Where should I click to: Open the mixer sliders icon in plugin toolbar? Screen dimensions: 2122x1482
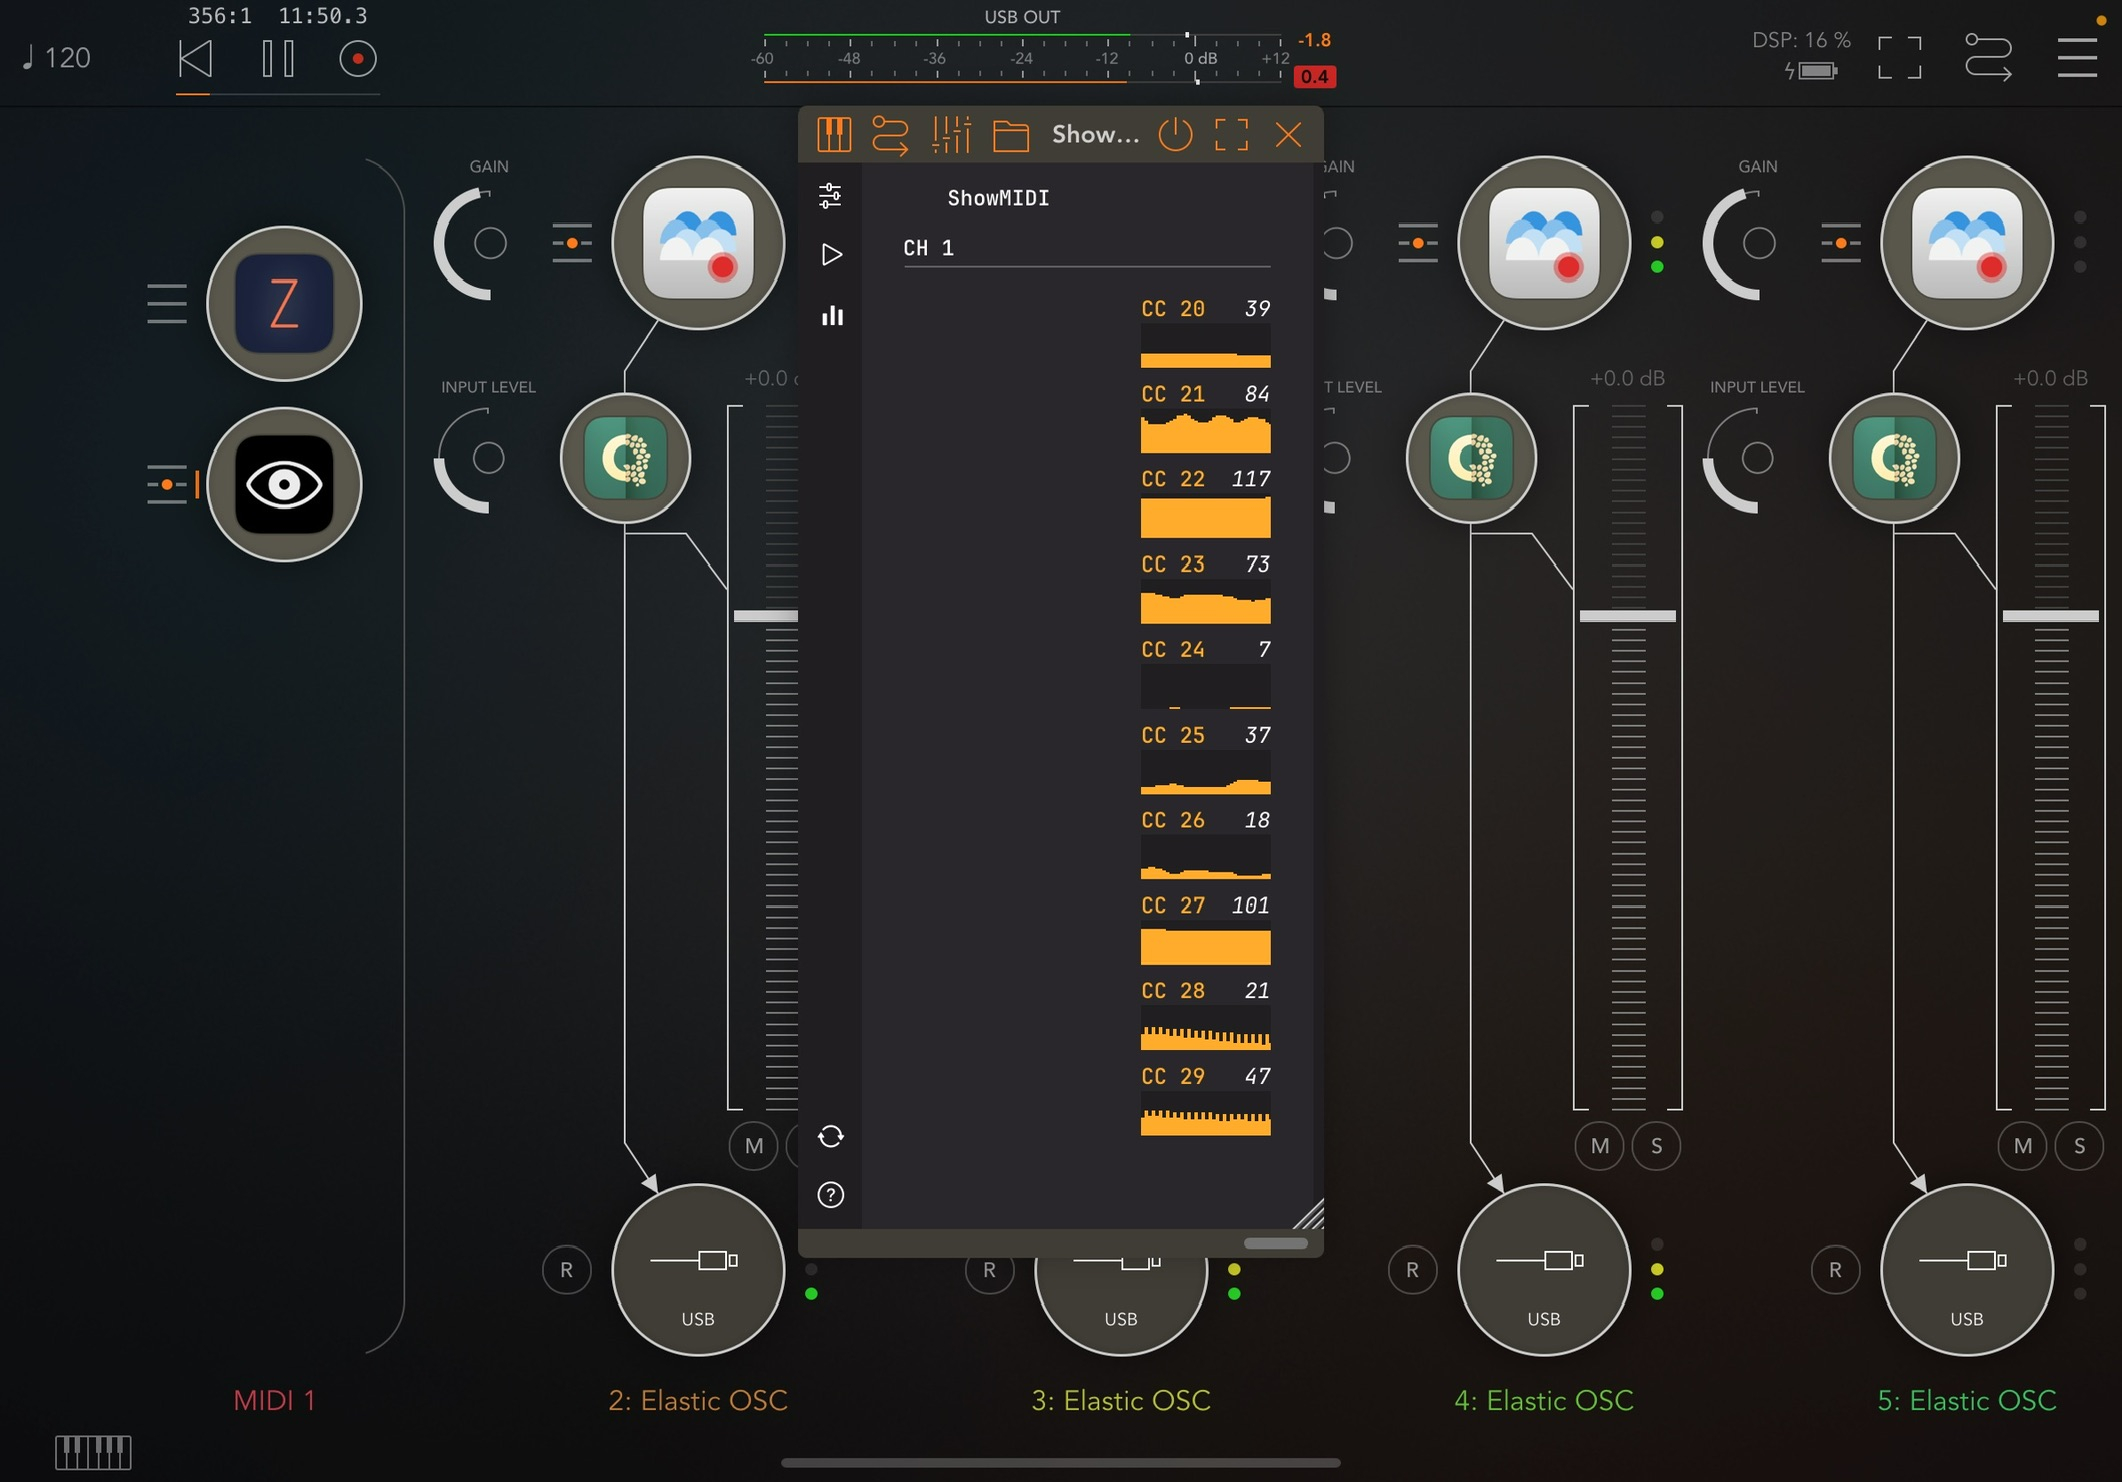tap(951, 134)
